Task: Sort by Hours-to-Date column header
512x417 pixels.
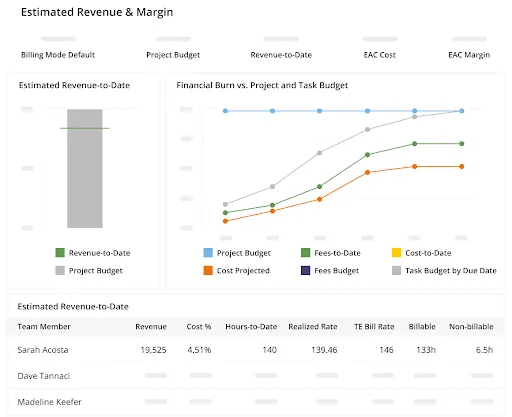Action: 251,327
